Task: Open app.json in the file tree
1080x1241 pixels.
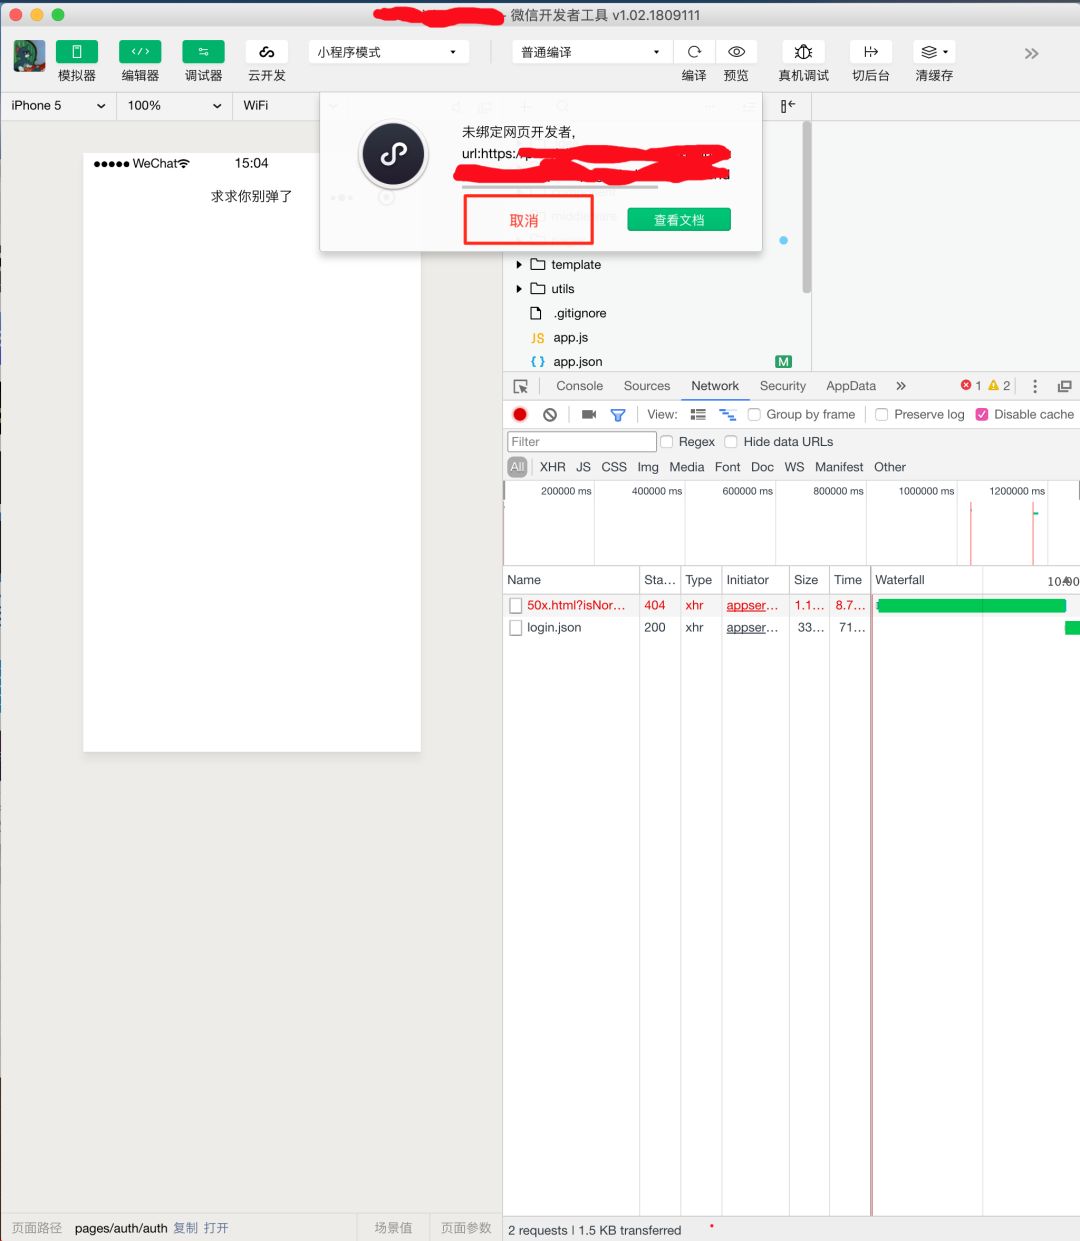Action: [x=578, y=362]
